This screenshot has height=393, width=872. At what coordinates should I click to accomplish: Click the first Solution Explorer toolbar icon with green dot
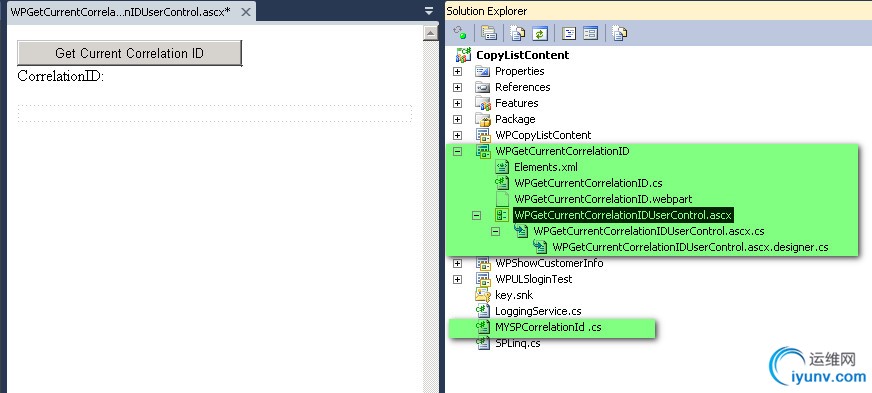[460, 33]
